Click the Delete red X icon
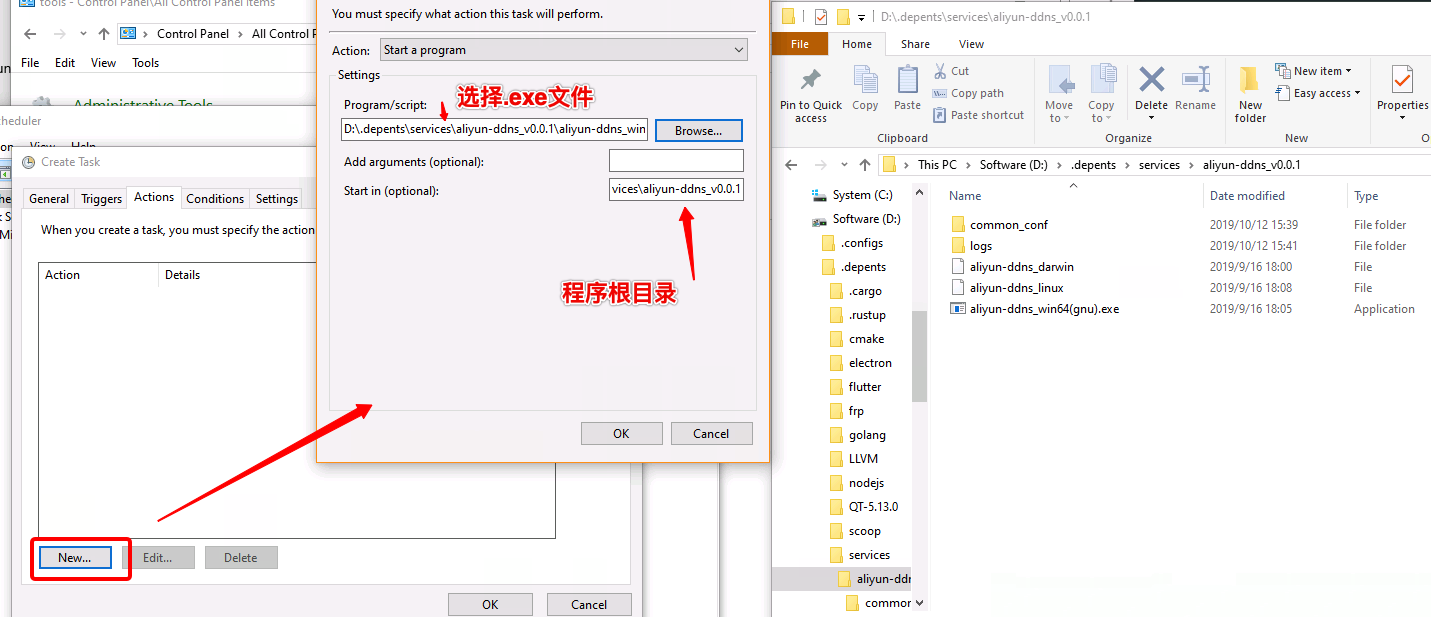This screenshot has height=617, width=1431. coord(1151,82)
